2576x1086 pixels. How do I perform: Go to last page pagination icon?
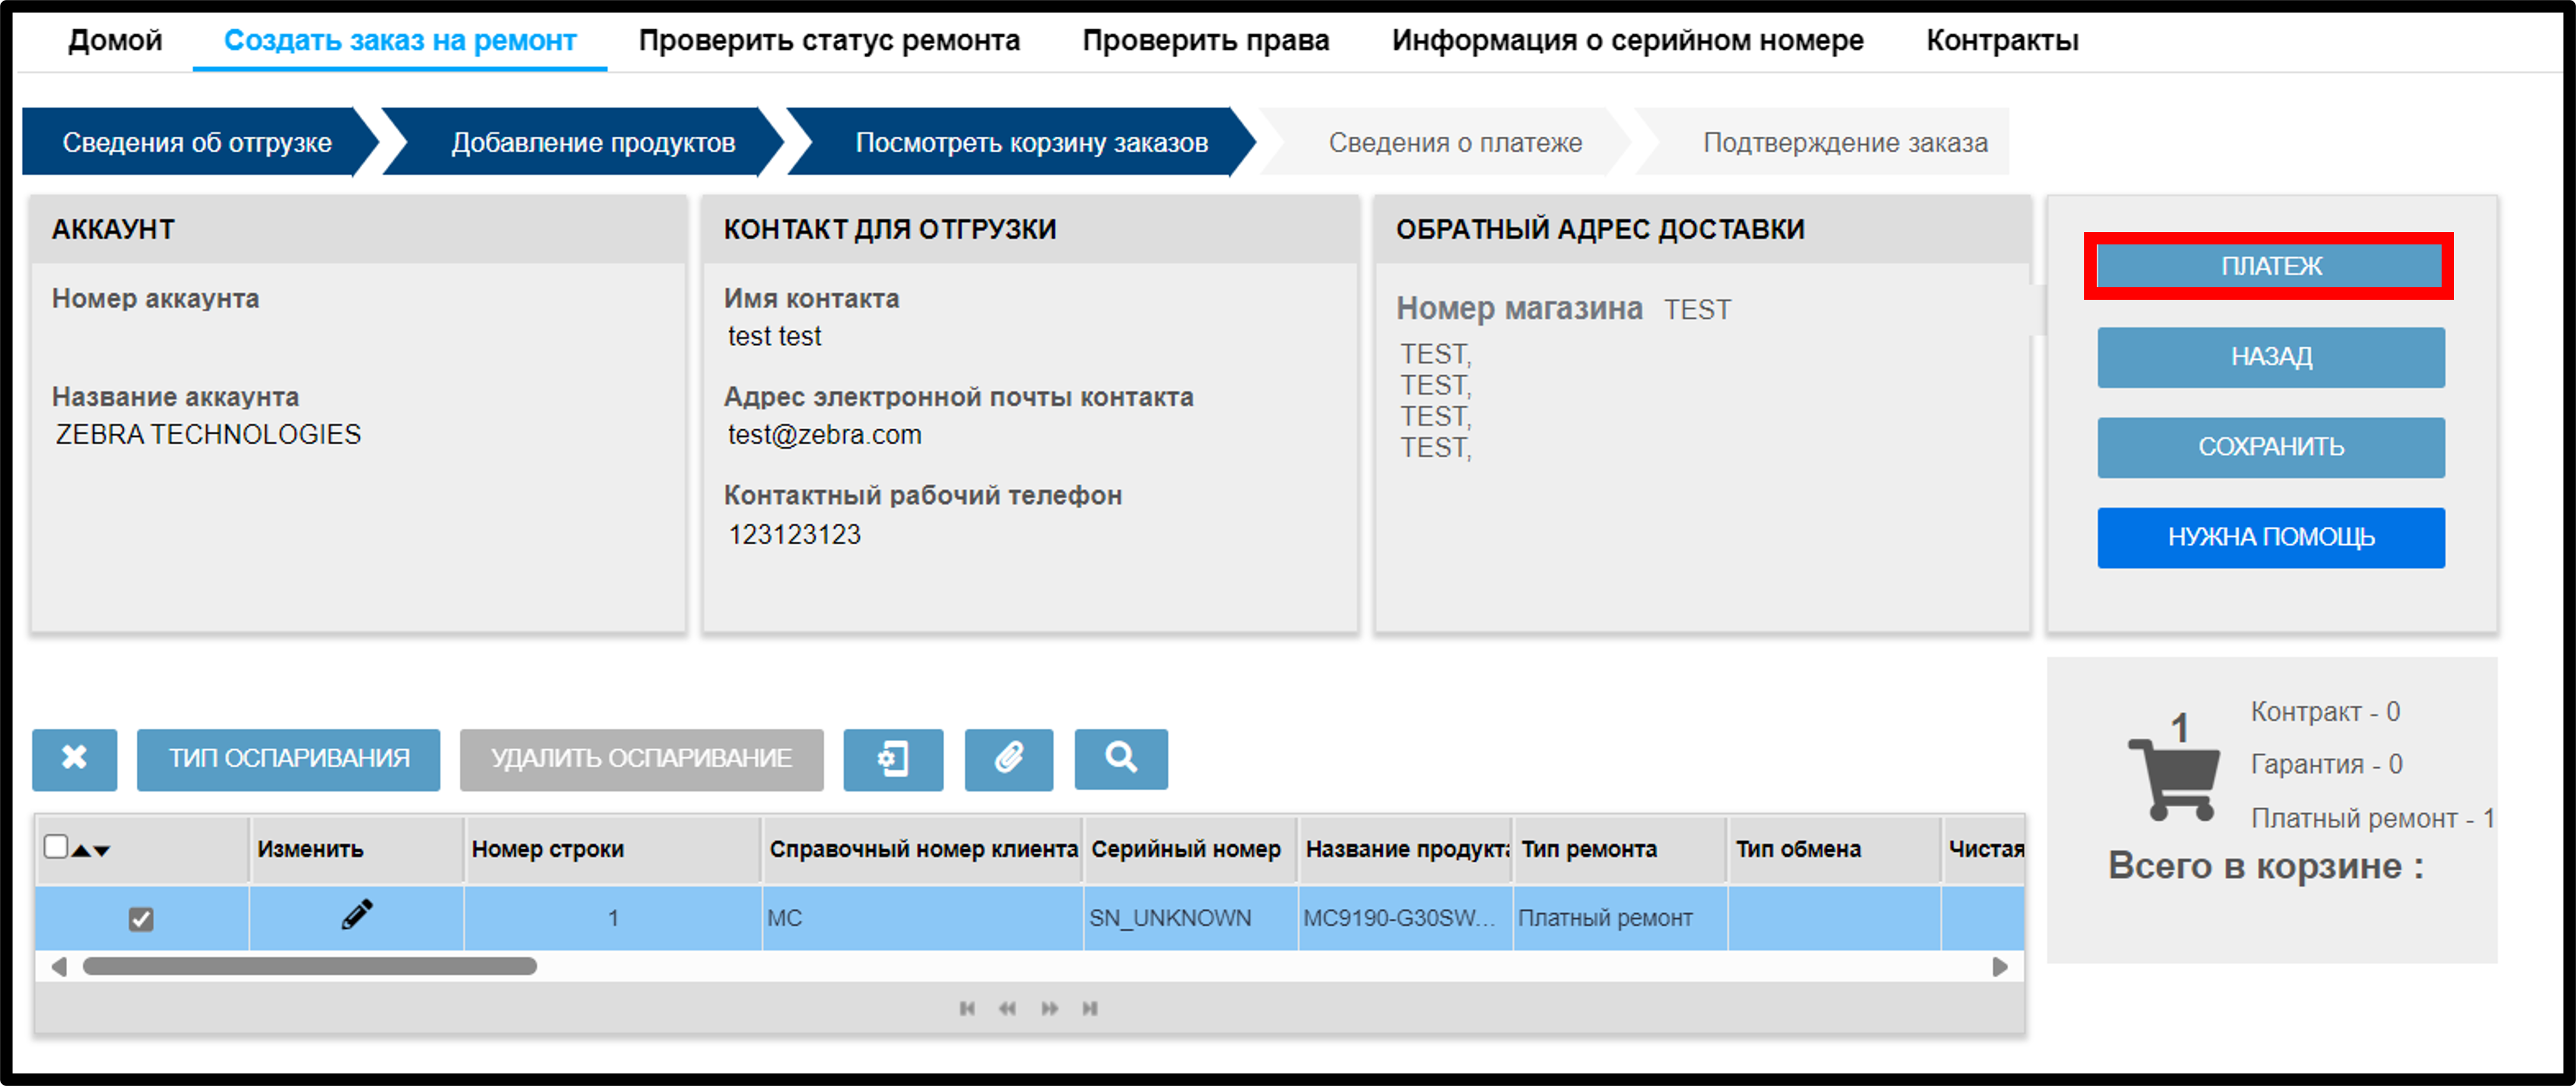point(1090,1008)
